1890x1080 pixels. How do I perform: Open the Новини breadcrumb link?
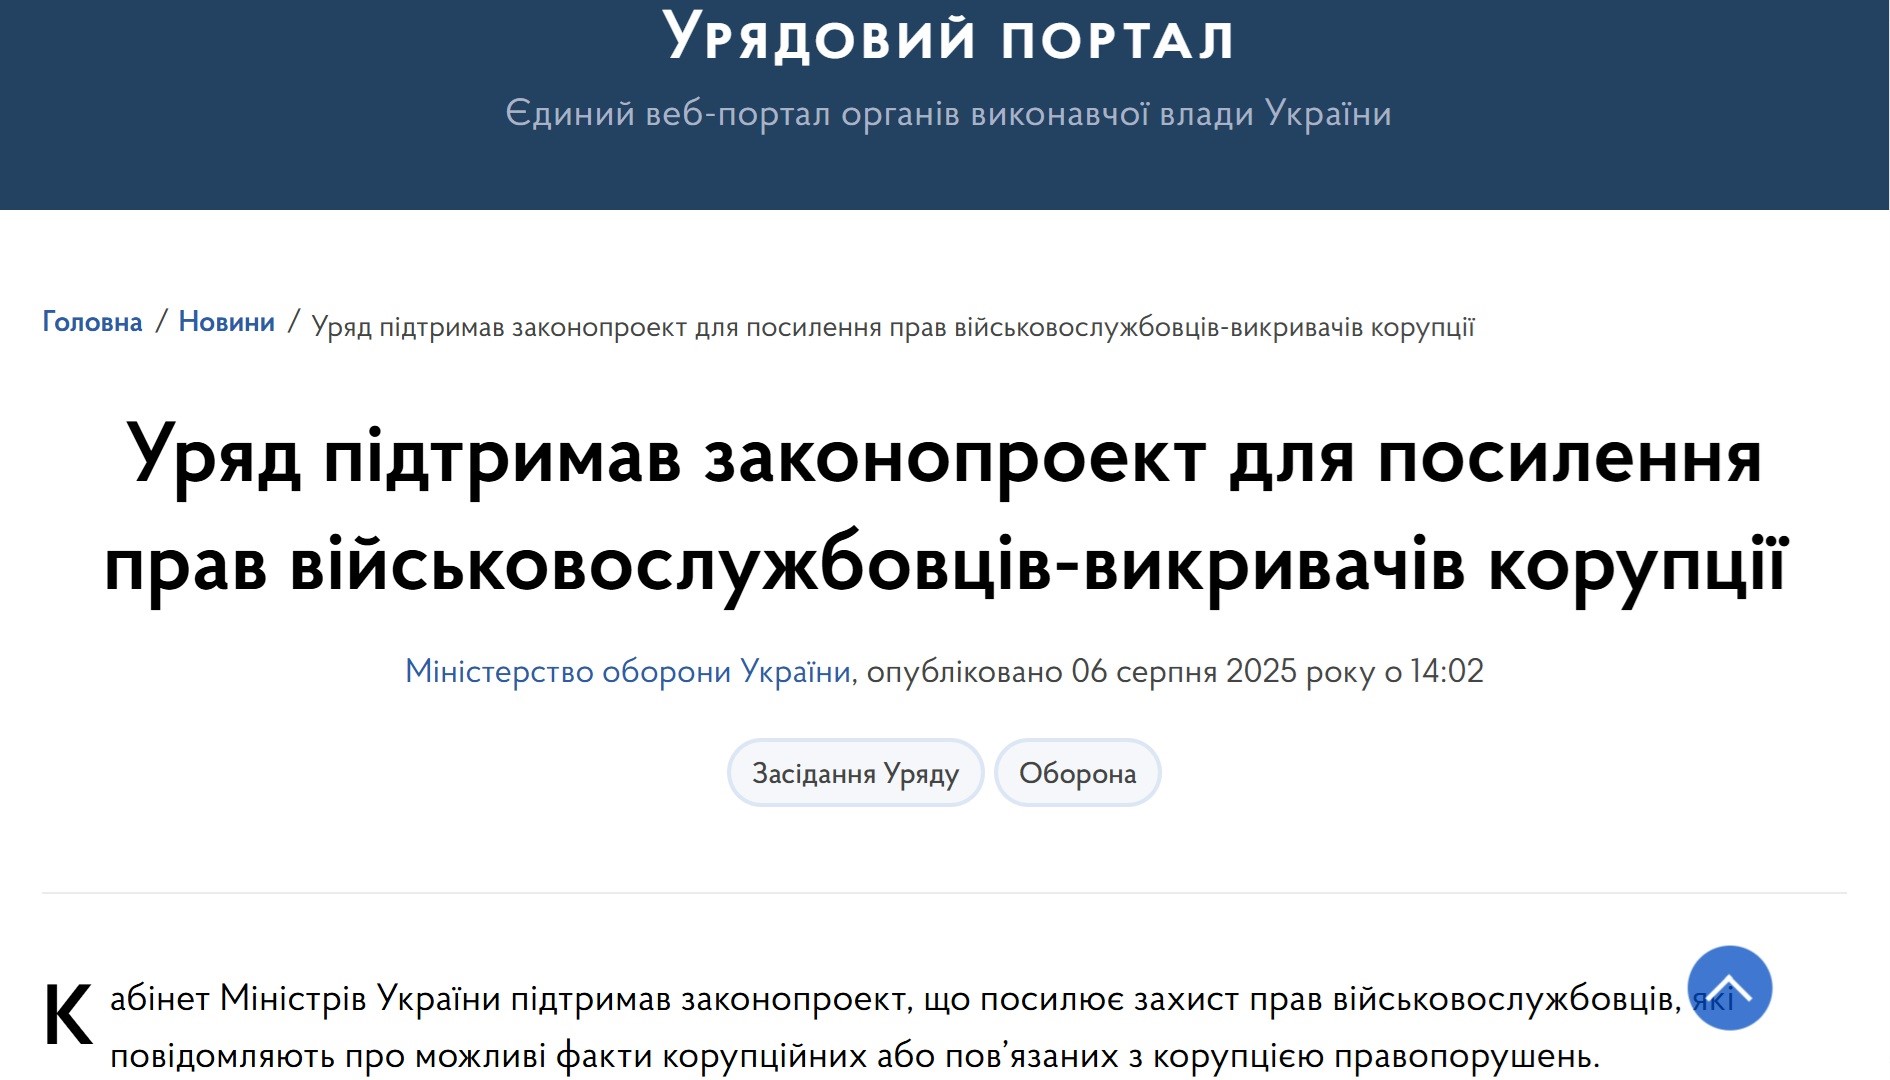(226, 322)
